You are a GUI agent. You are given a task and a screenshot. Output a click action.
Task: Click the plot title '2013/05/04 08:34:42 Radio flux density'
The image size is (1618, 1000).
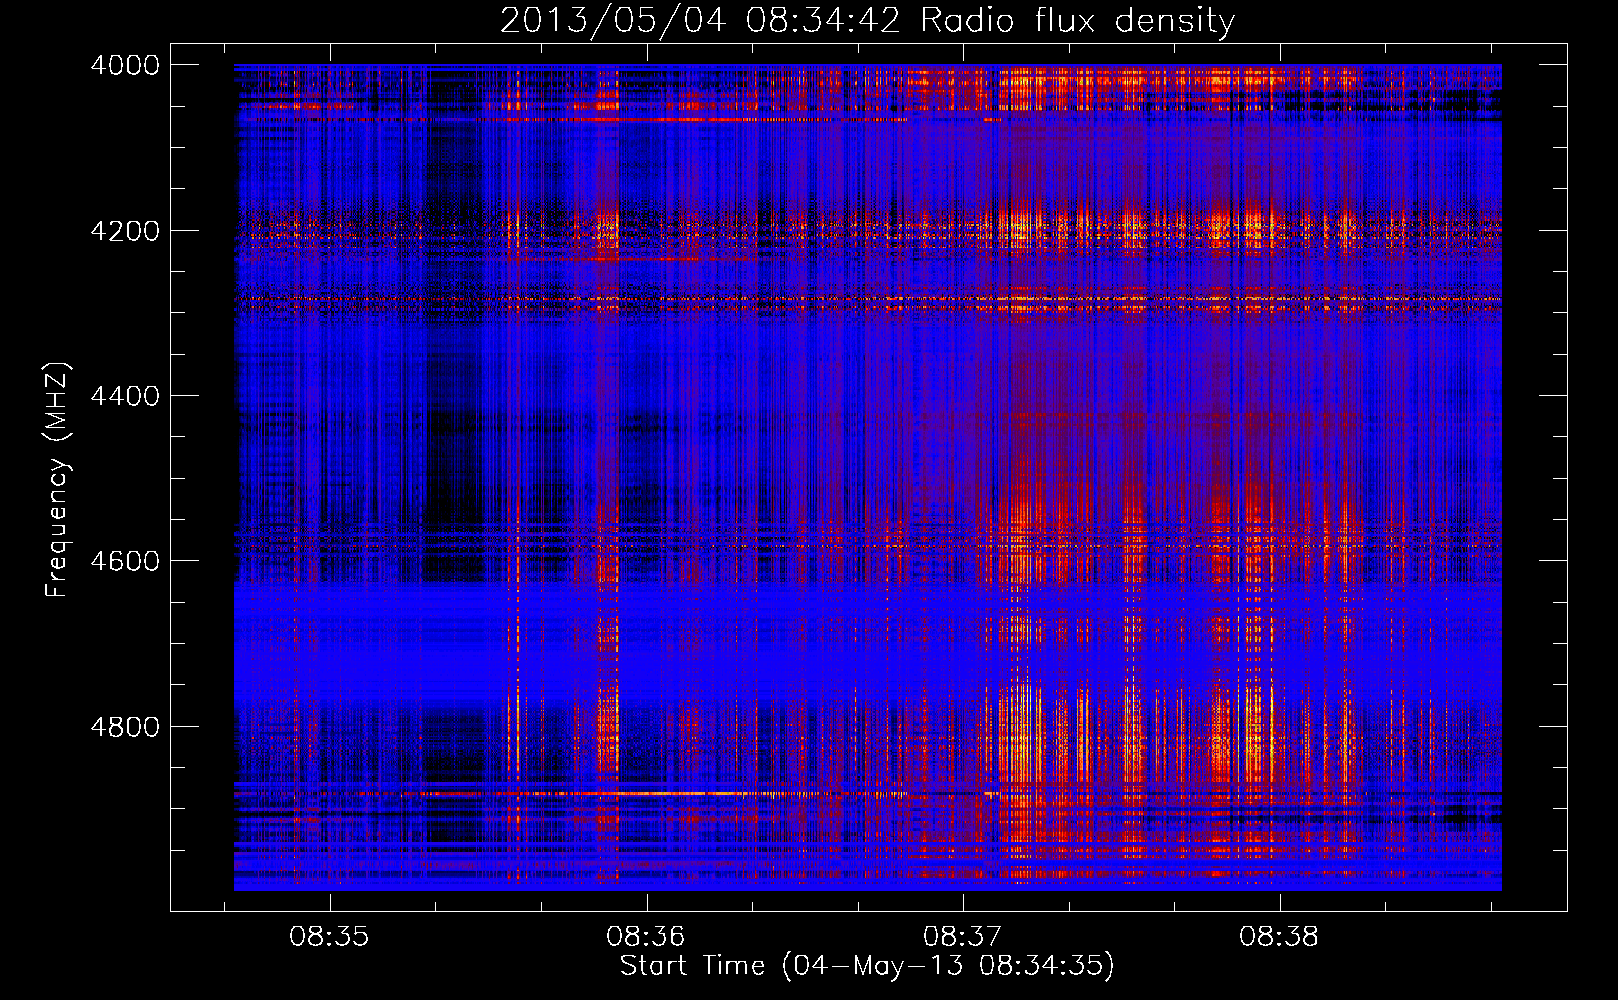pos(867,21)
